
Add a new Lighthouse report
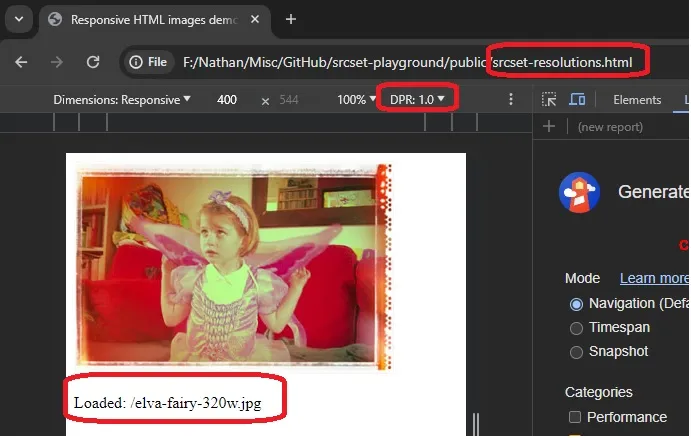coord(549,127)
